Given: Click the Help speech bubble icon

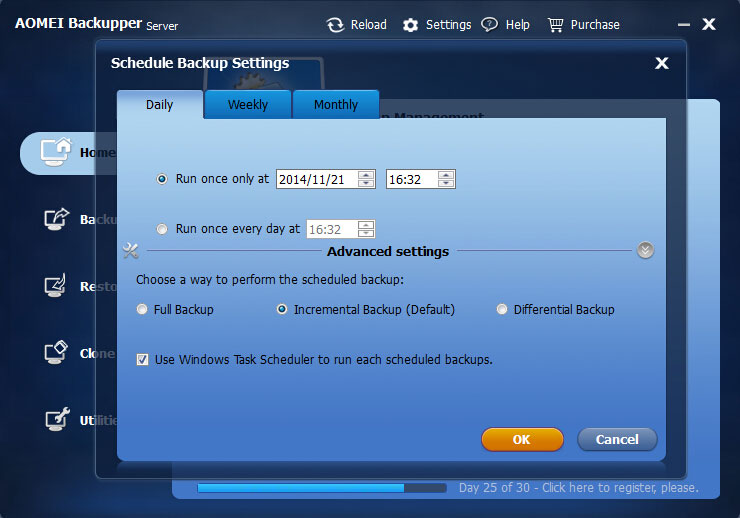Looking at the screenshot, I should click(489, 25).
